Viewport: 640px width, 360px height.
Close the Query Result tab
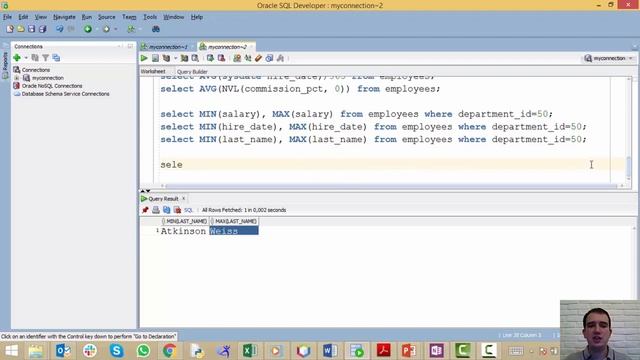[x=184, y=198]
